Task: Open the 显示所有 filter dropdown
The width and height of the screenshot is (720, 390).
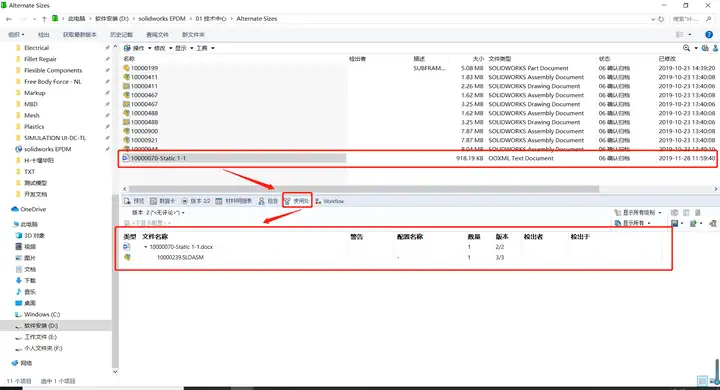Action: [x=633, y=223]
